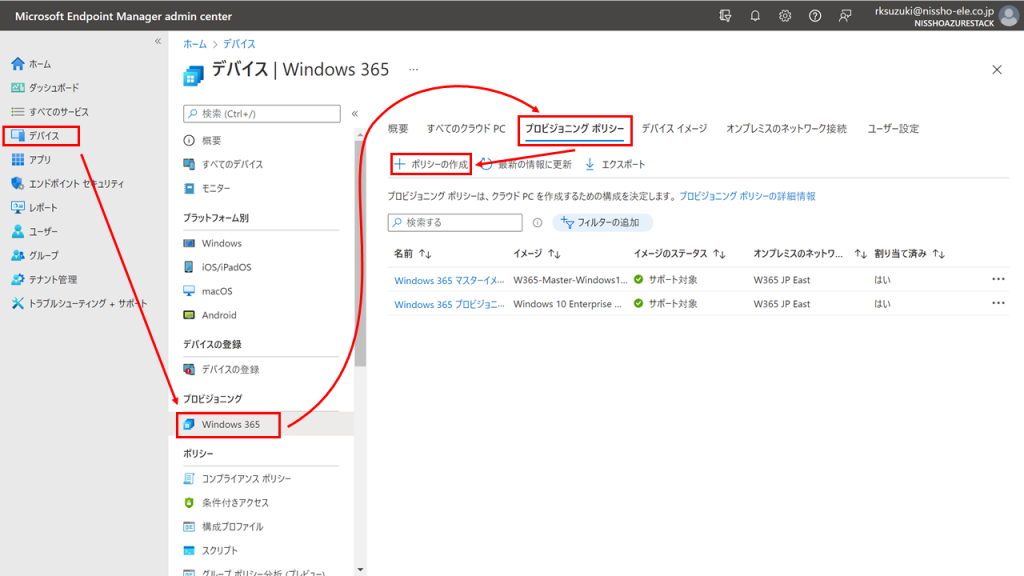Switch to ユーザー設定 tab

pos(893,129)
